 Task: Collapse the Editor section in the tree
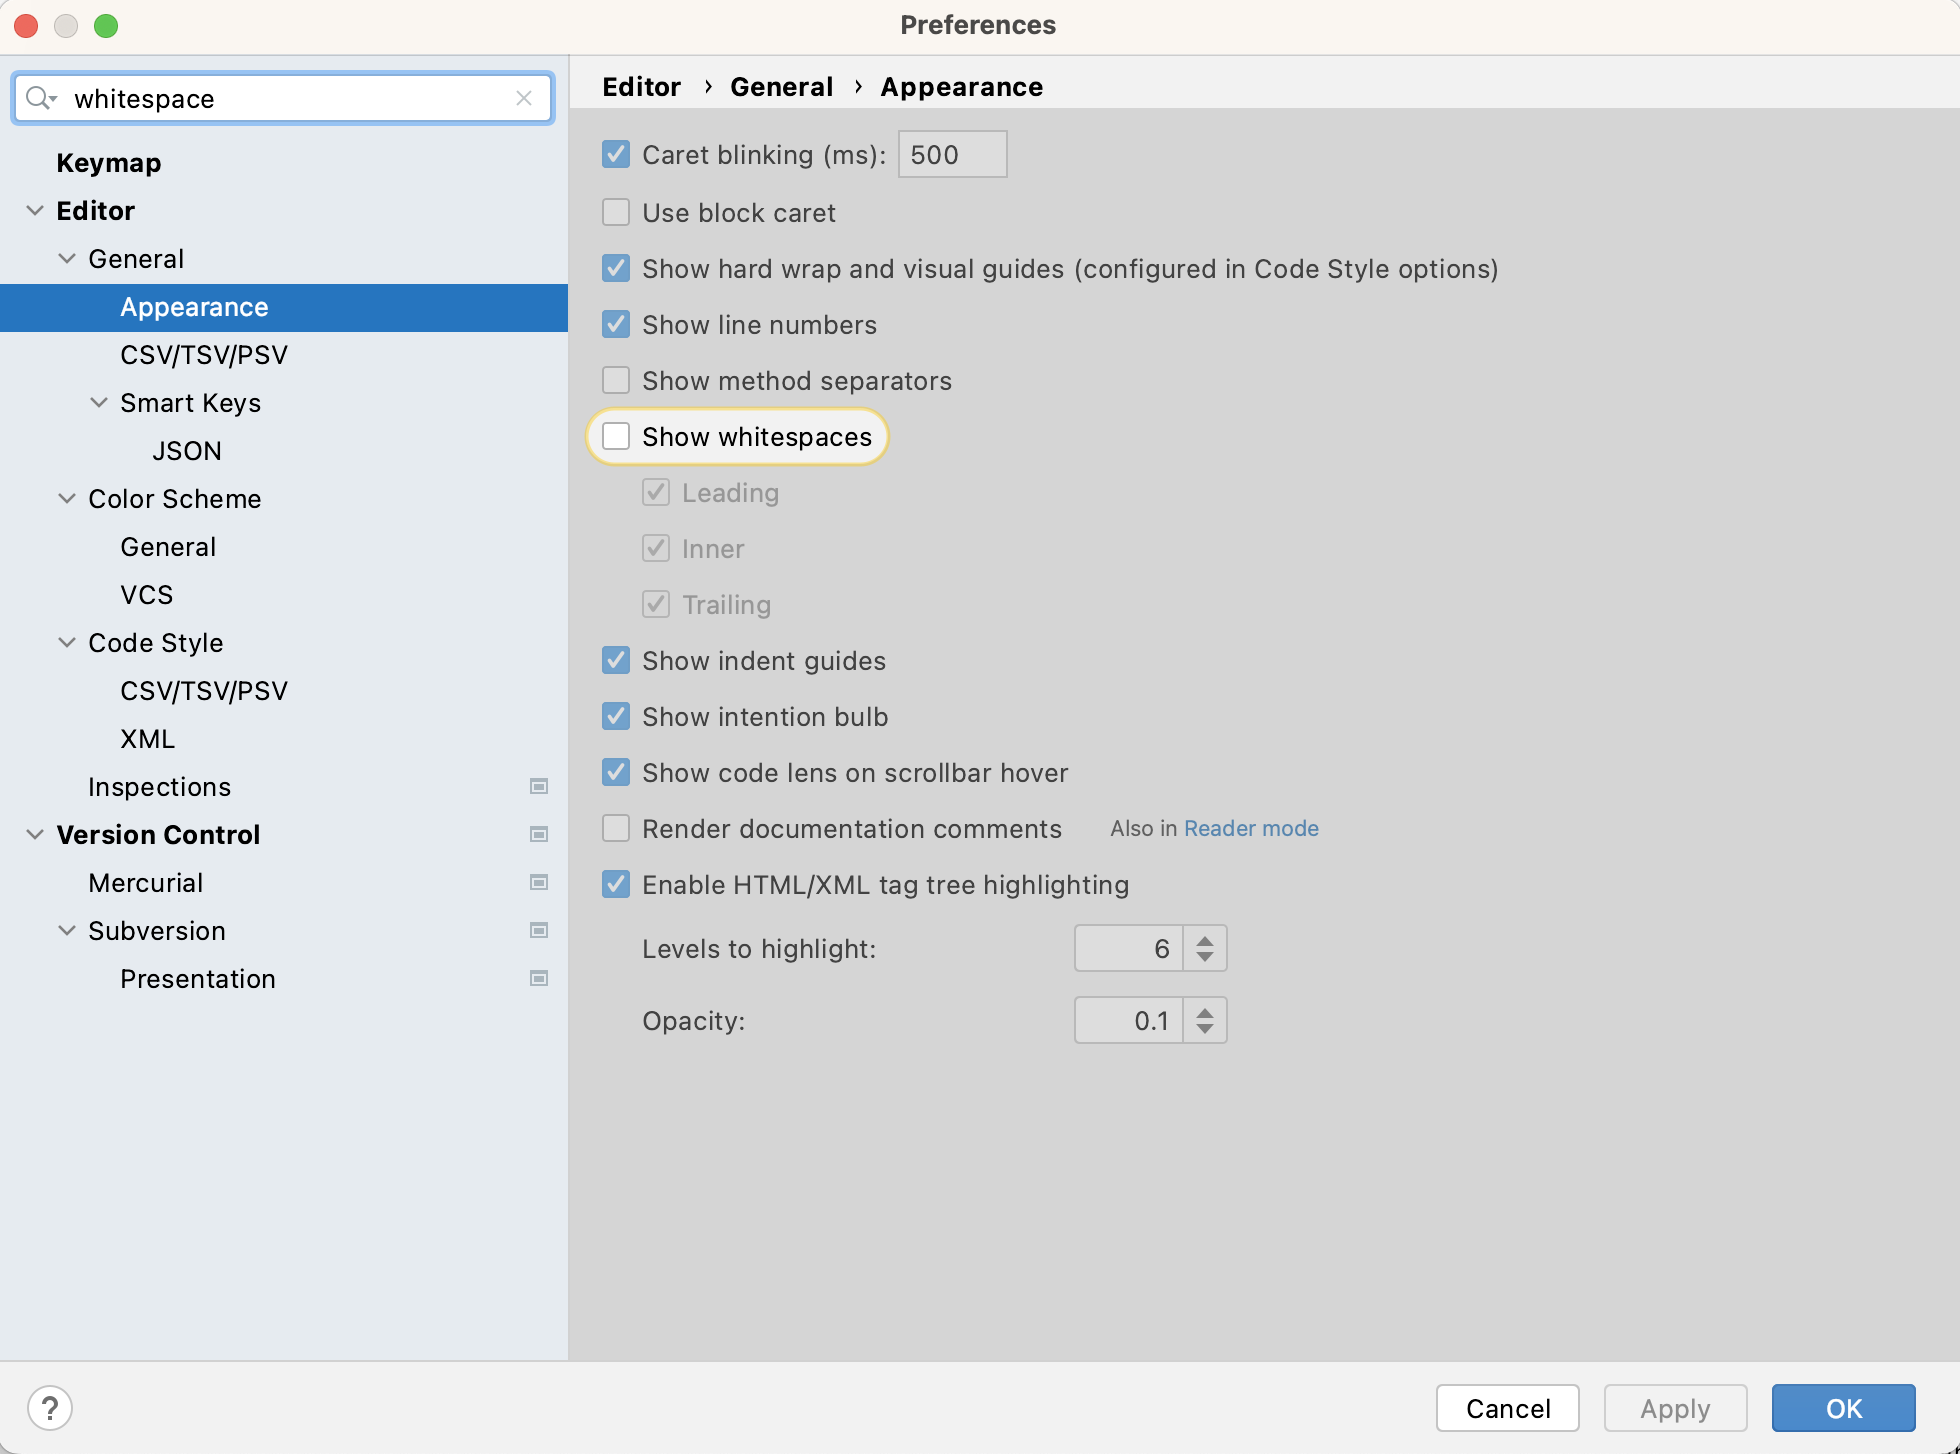pos(35,210)
